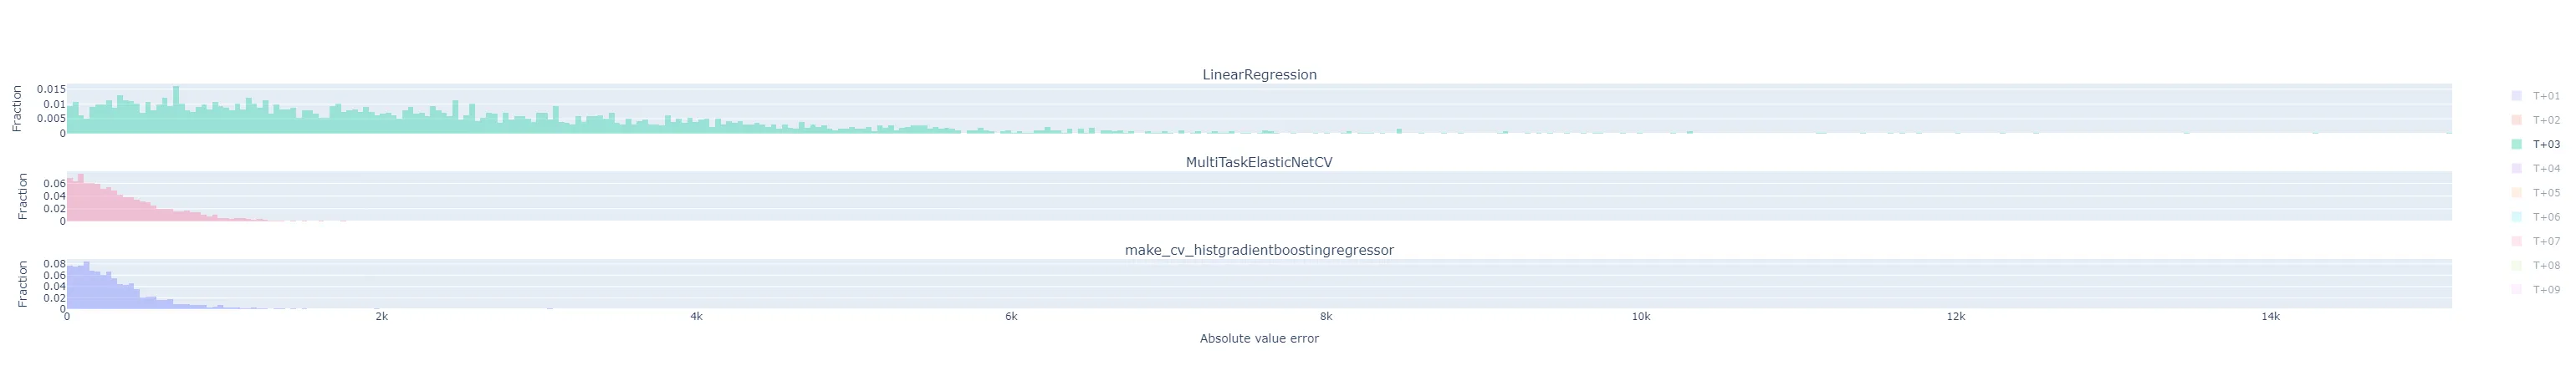Click the green T+03 legend swatch
This screenshot has width=2576, height=376.
click(x=2517, y=144)
